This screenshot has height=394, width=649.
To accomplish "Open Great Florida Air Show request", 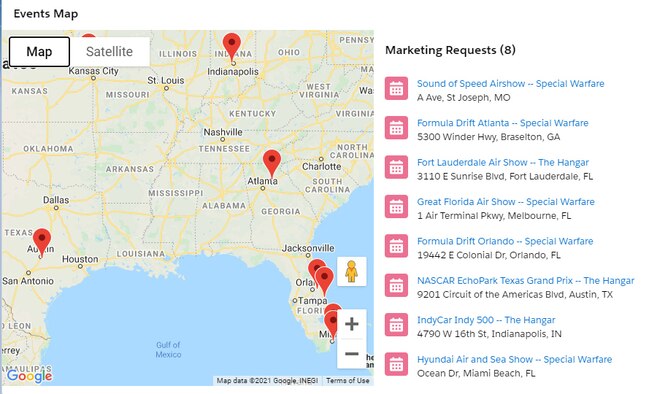I will (x=505, y=202).
